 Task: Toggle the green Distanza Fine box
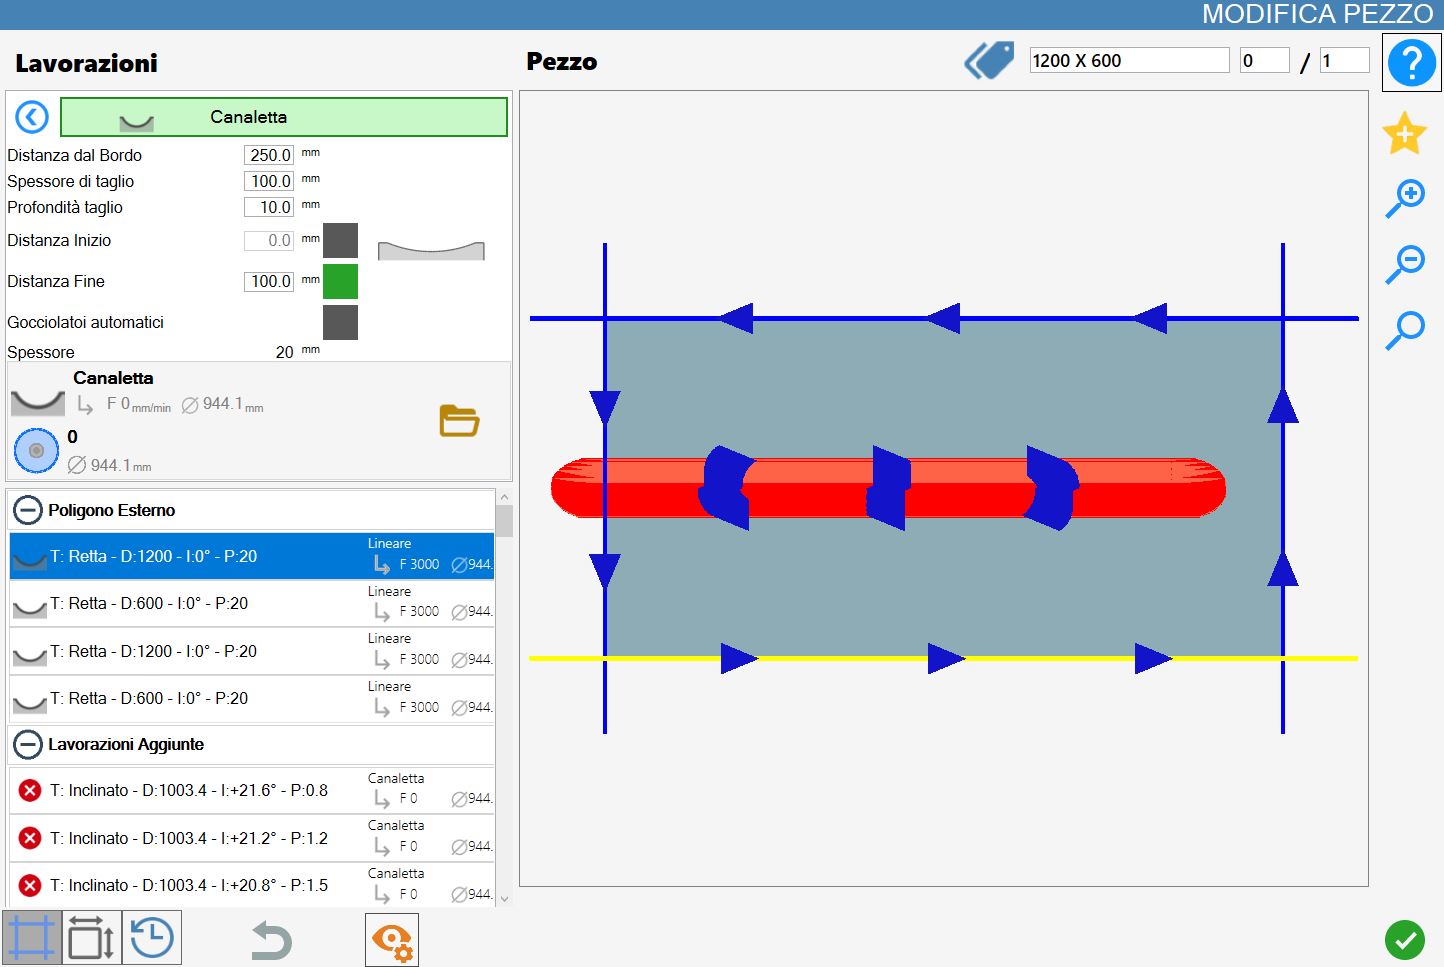[340, 282]
